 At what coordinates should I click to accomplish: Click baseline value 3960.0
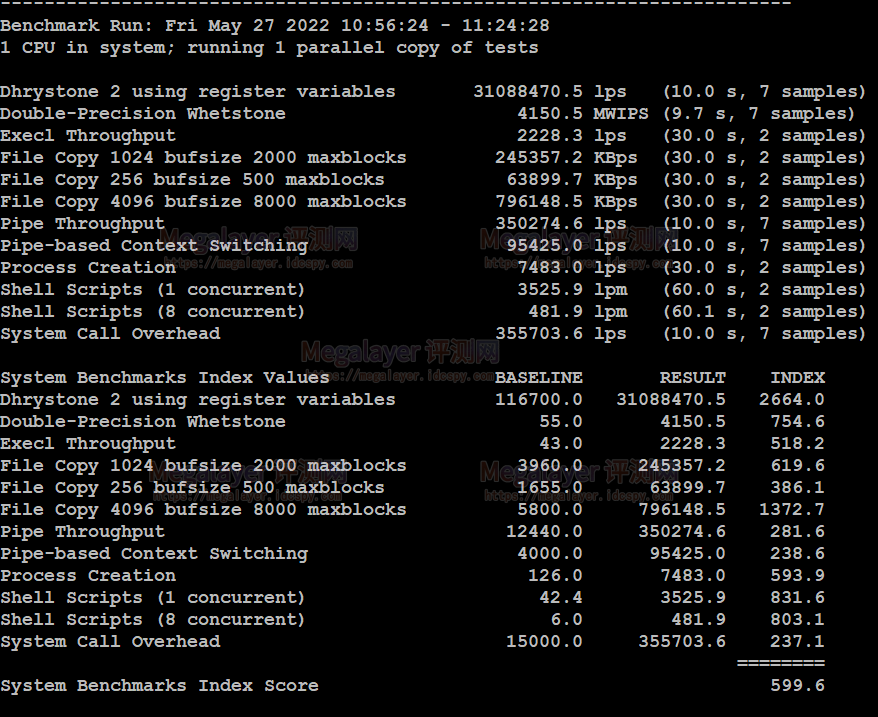(550, 465)
